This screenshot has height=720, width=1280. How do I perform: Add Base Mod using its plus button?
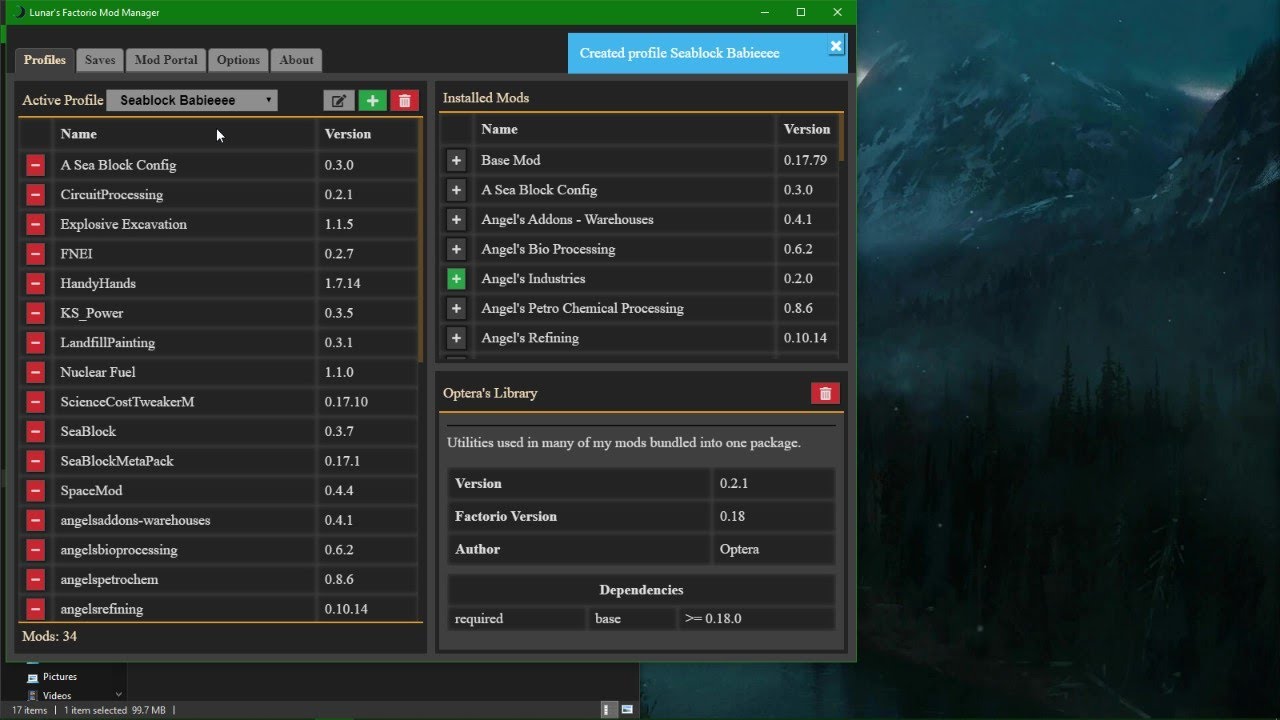point(456,160)
